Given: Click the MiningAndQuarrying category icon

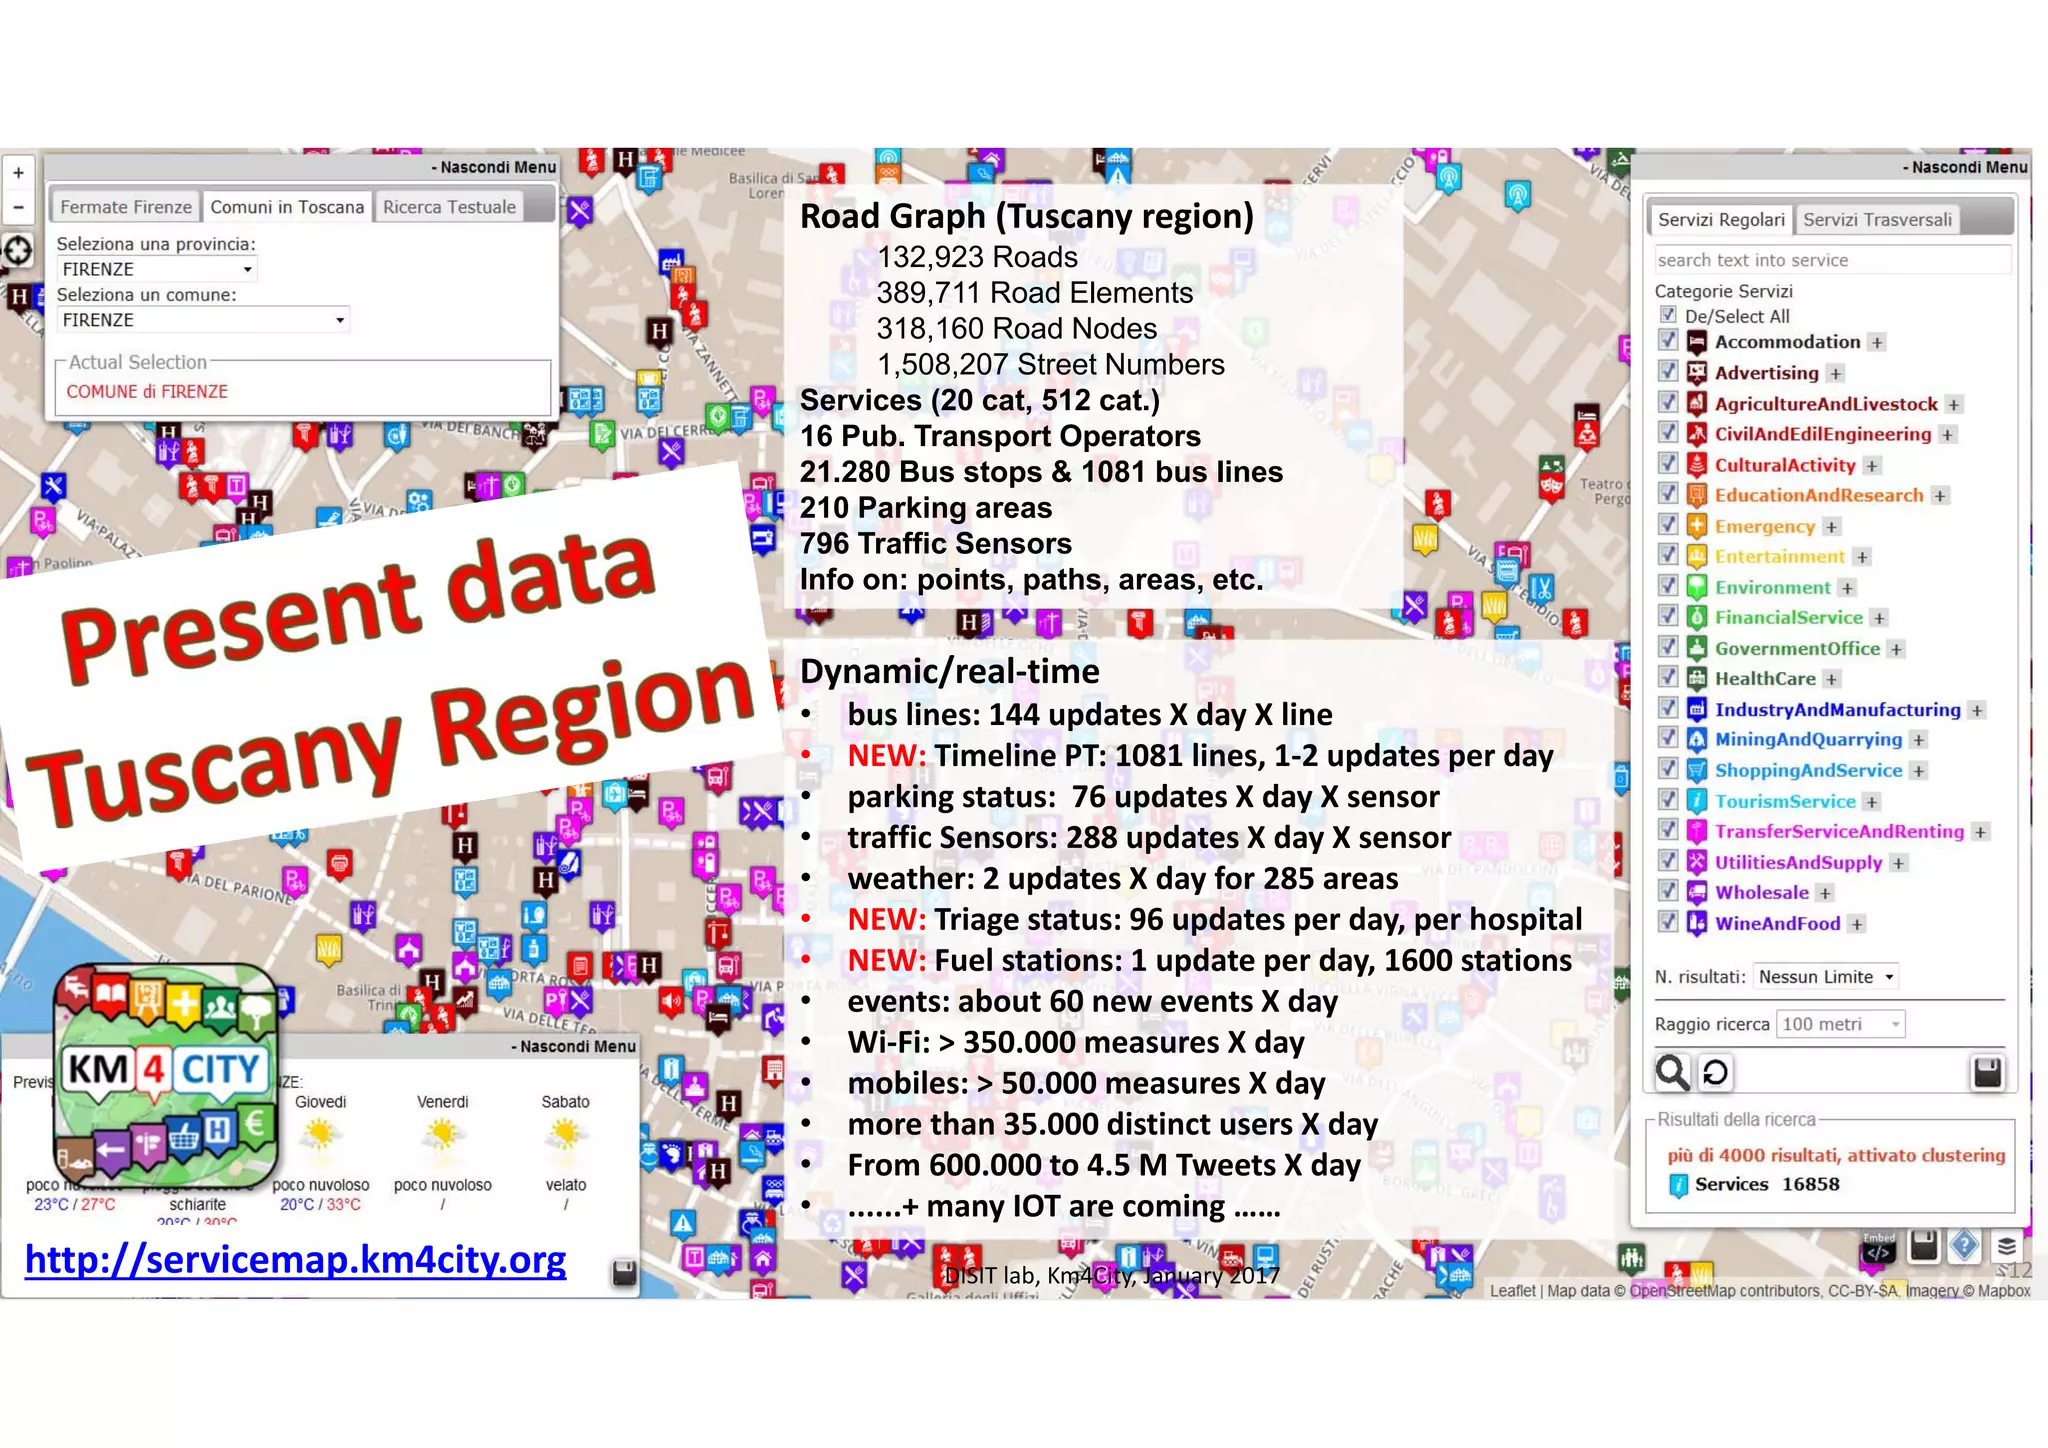Looking at the screenshot, I should click(x=1696, y=740).
